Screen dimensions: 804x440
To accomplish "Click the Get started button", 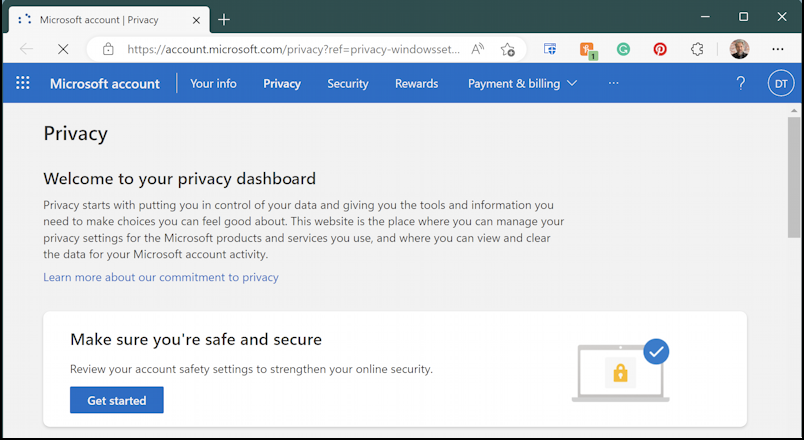I will [x=117, y=400].
